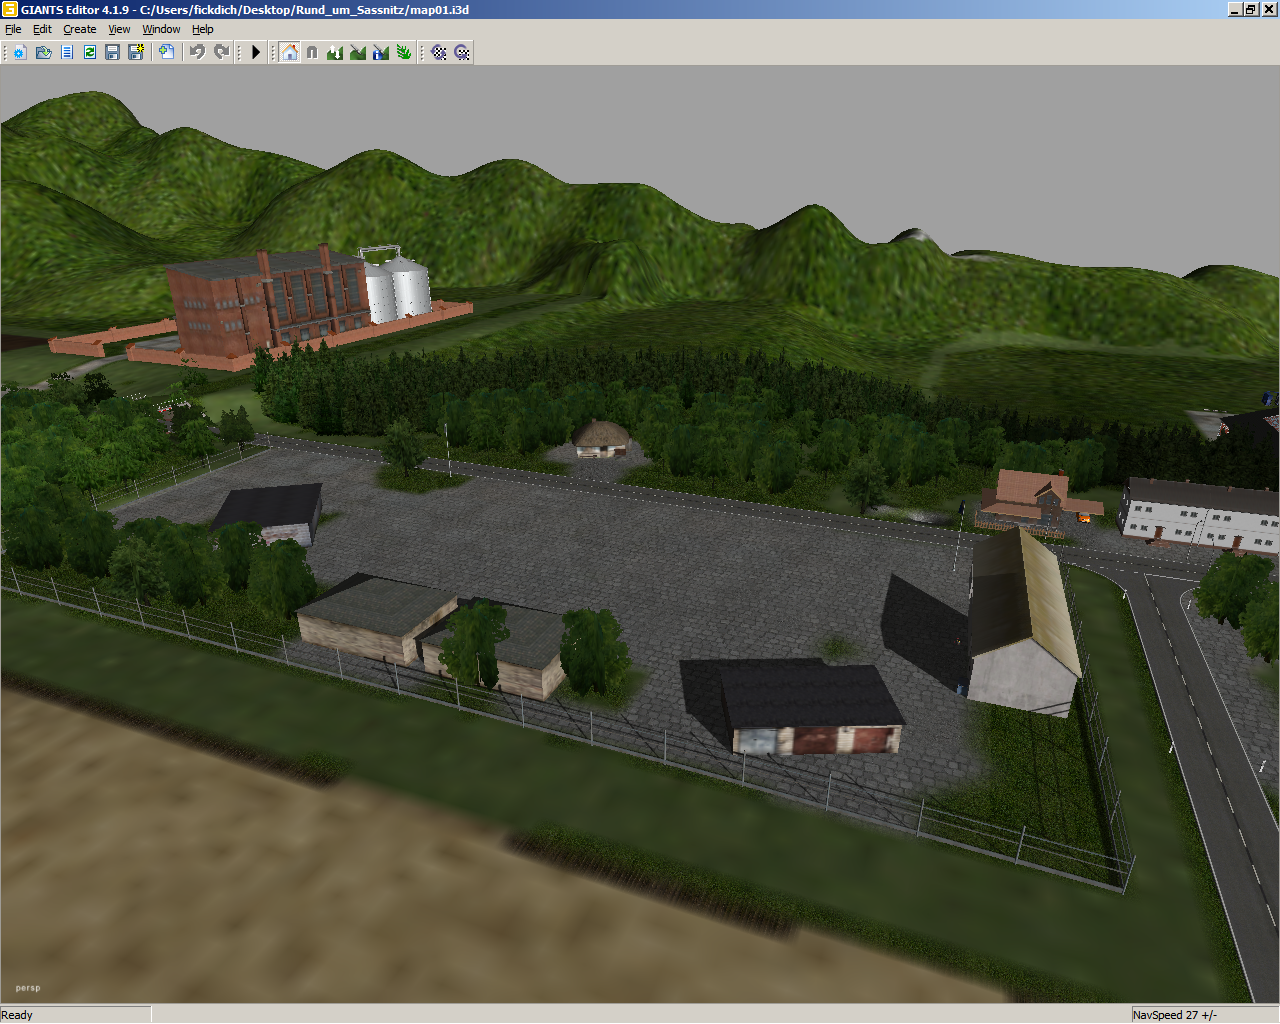Image resolution: width=1280 pixels, height=1024 pixels.
Task: Start the play button in toolbar
Action: 256,52
